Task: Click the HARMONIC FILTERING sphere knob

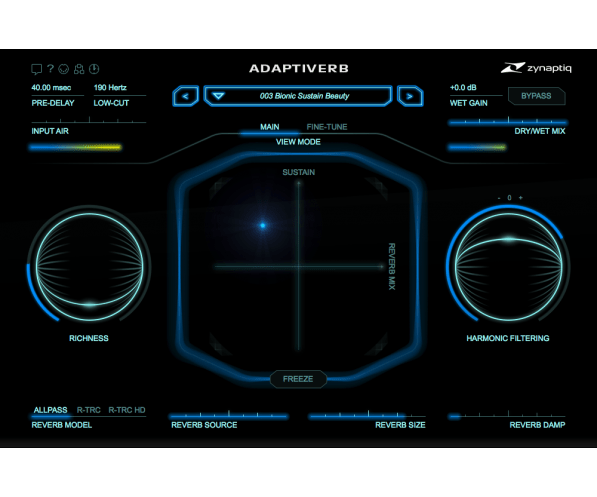Action: (x=508, y=266)
